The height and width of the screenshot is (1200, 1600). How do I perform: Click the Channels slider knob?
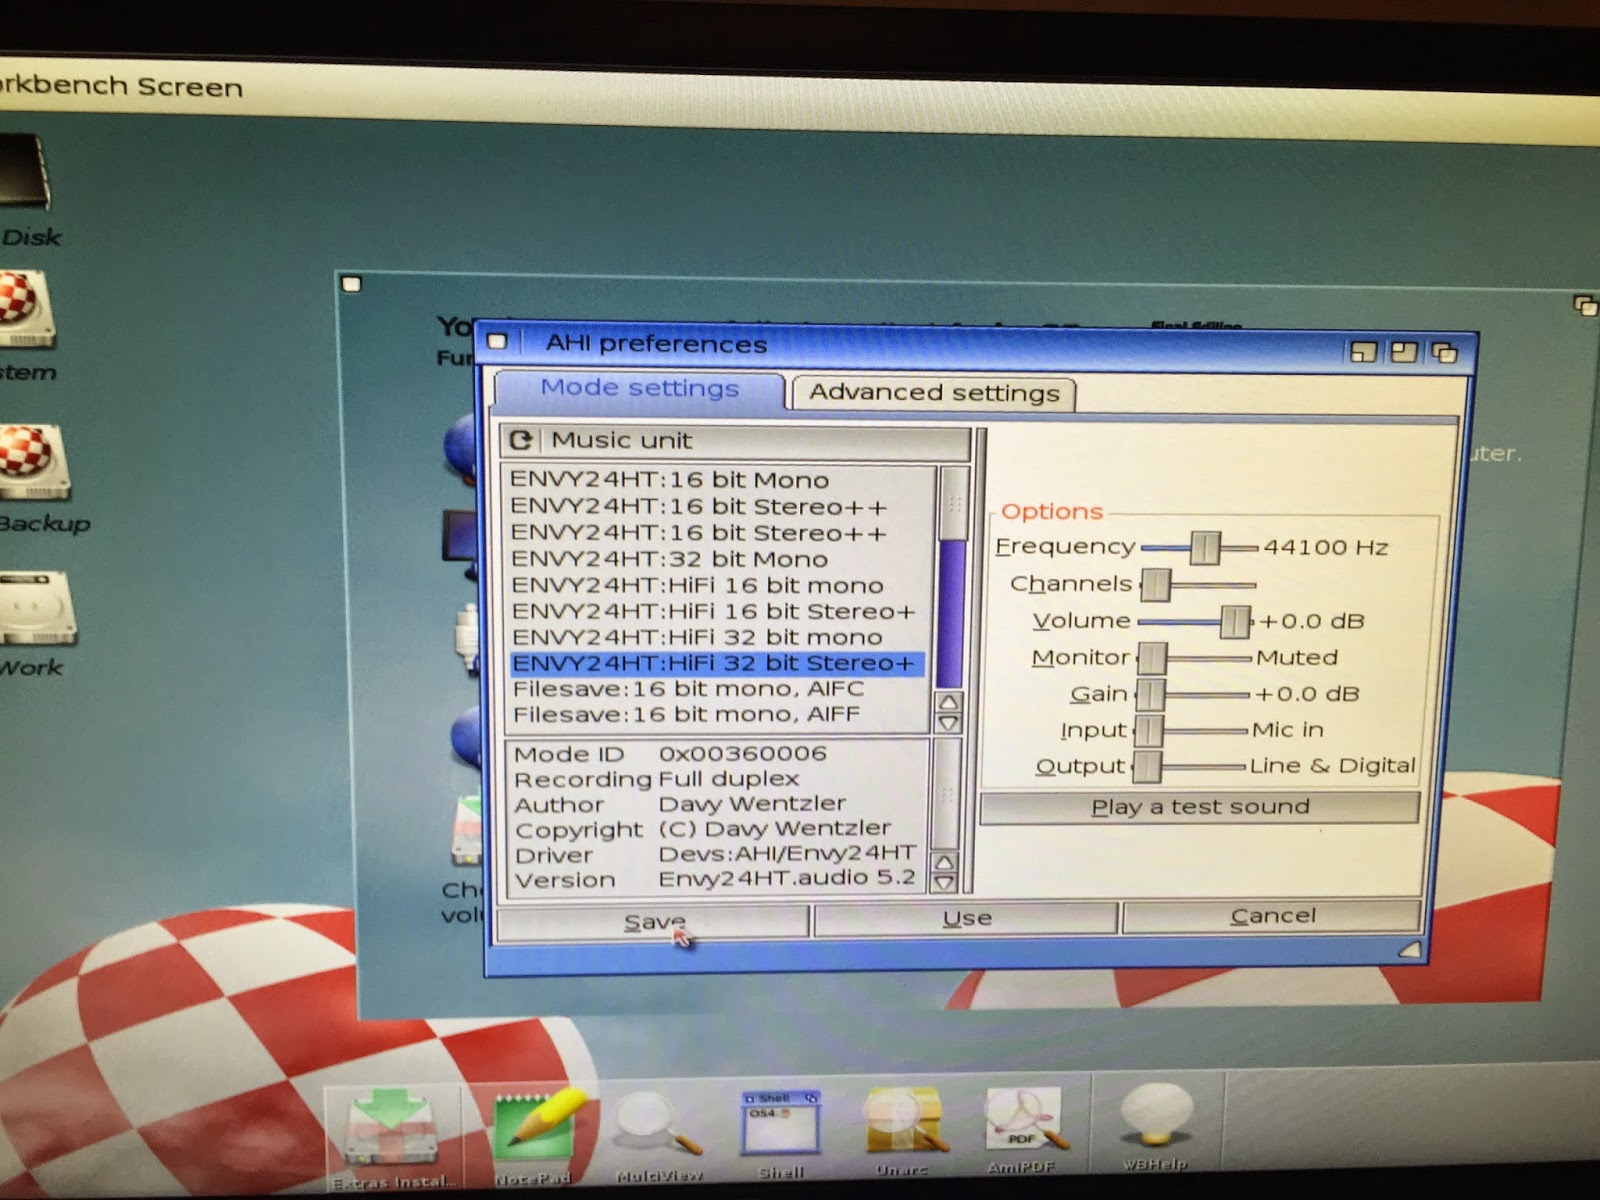pos(1156,585)
